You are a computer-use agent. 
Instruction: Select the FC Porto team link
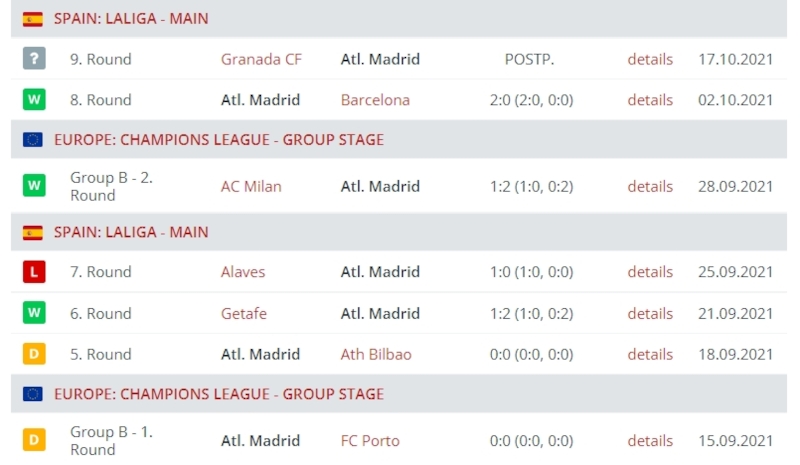[x=370, y=440]
